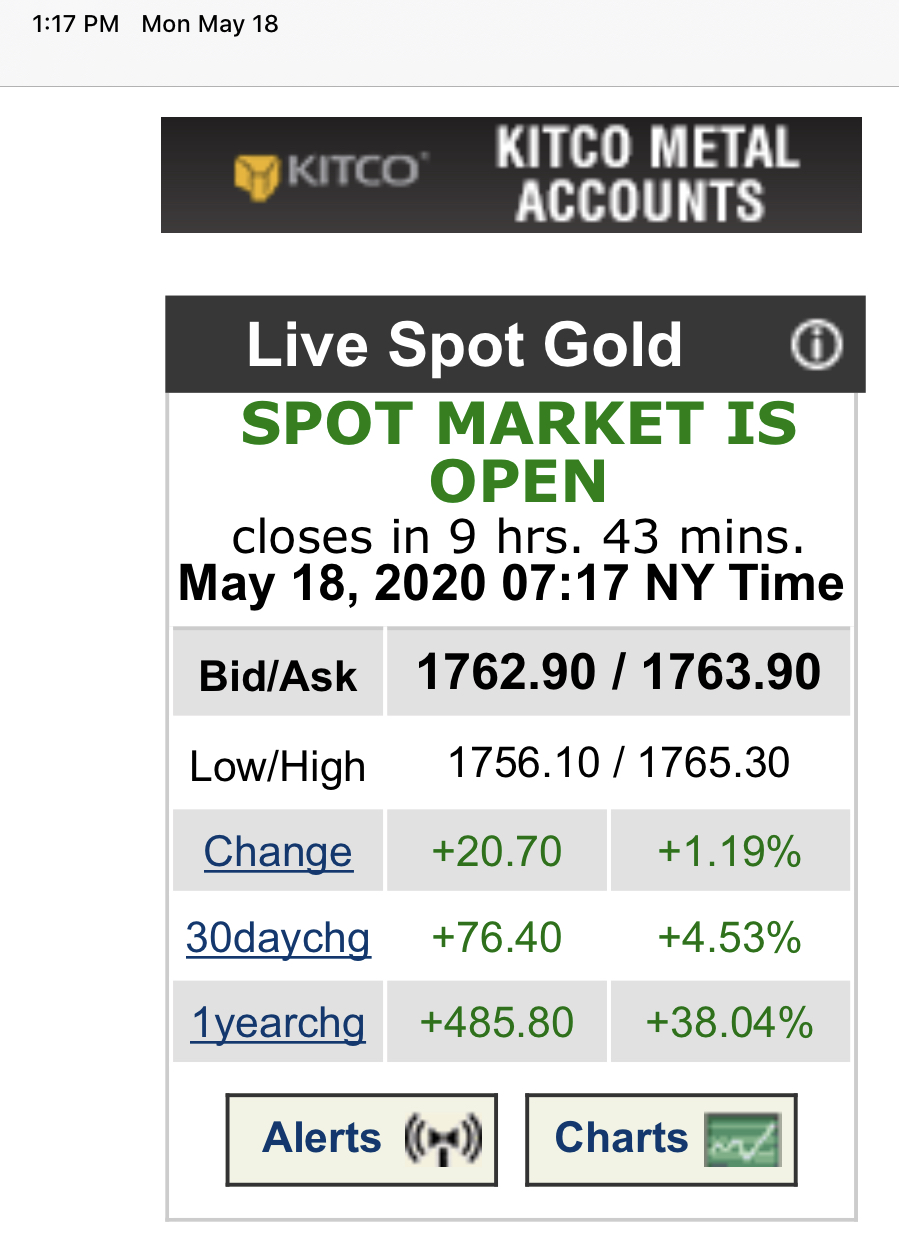Select the bid/ask price 1762.90 / 1763.90
The width and height of the screenshot is (899, 1233).
point(618,672)
